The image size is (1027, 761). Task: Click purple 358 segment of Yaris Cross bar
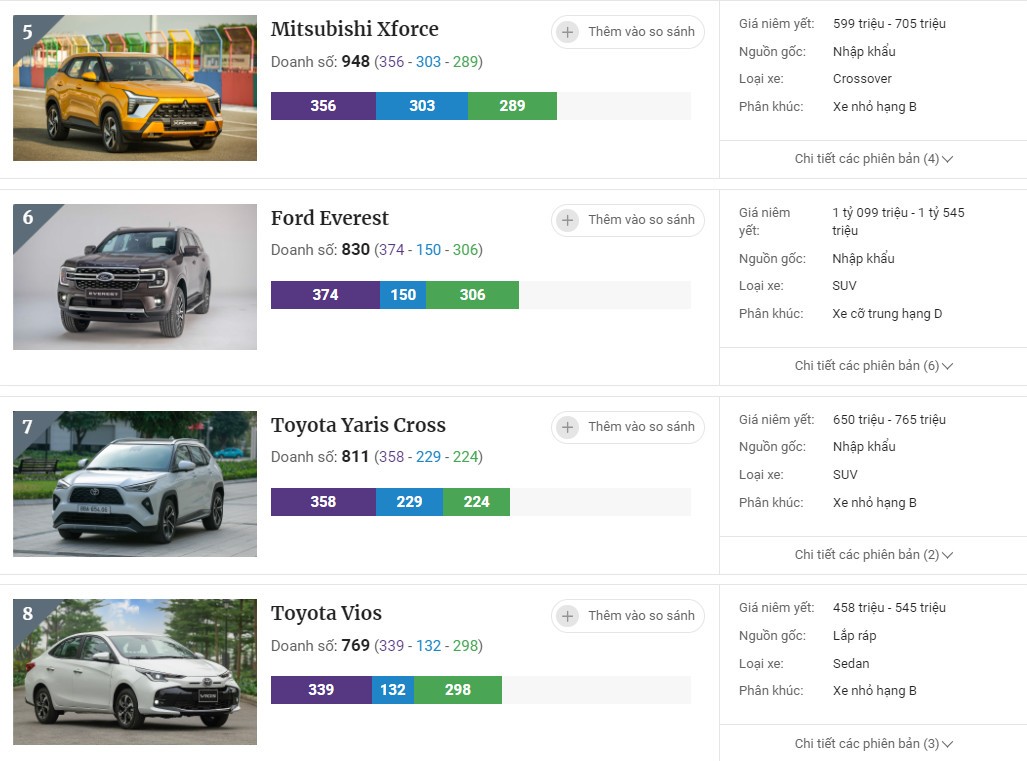[324, 502]
